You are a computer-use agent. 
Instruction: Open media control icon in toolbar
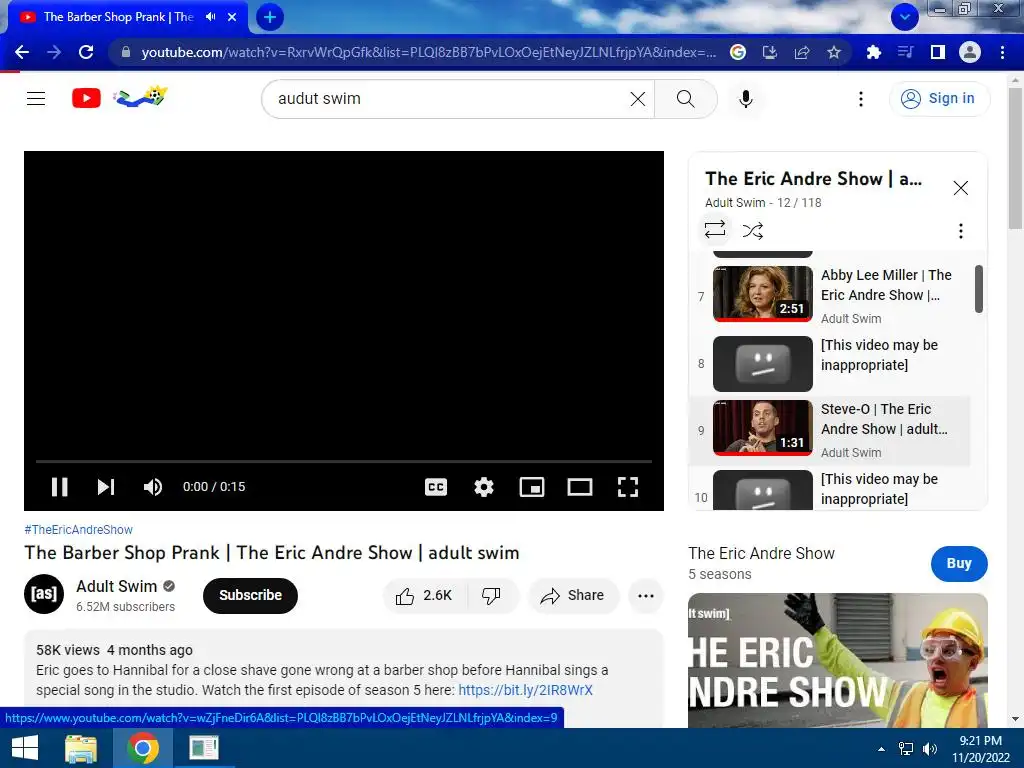tap(905, 52)
